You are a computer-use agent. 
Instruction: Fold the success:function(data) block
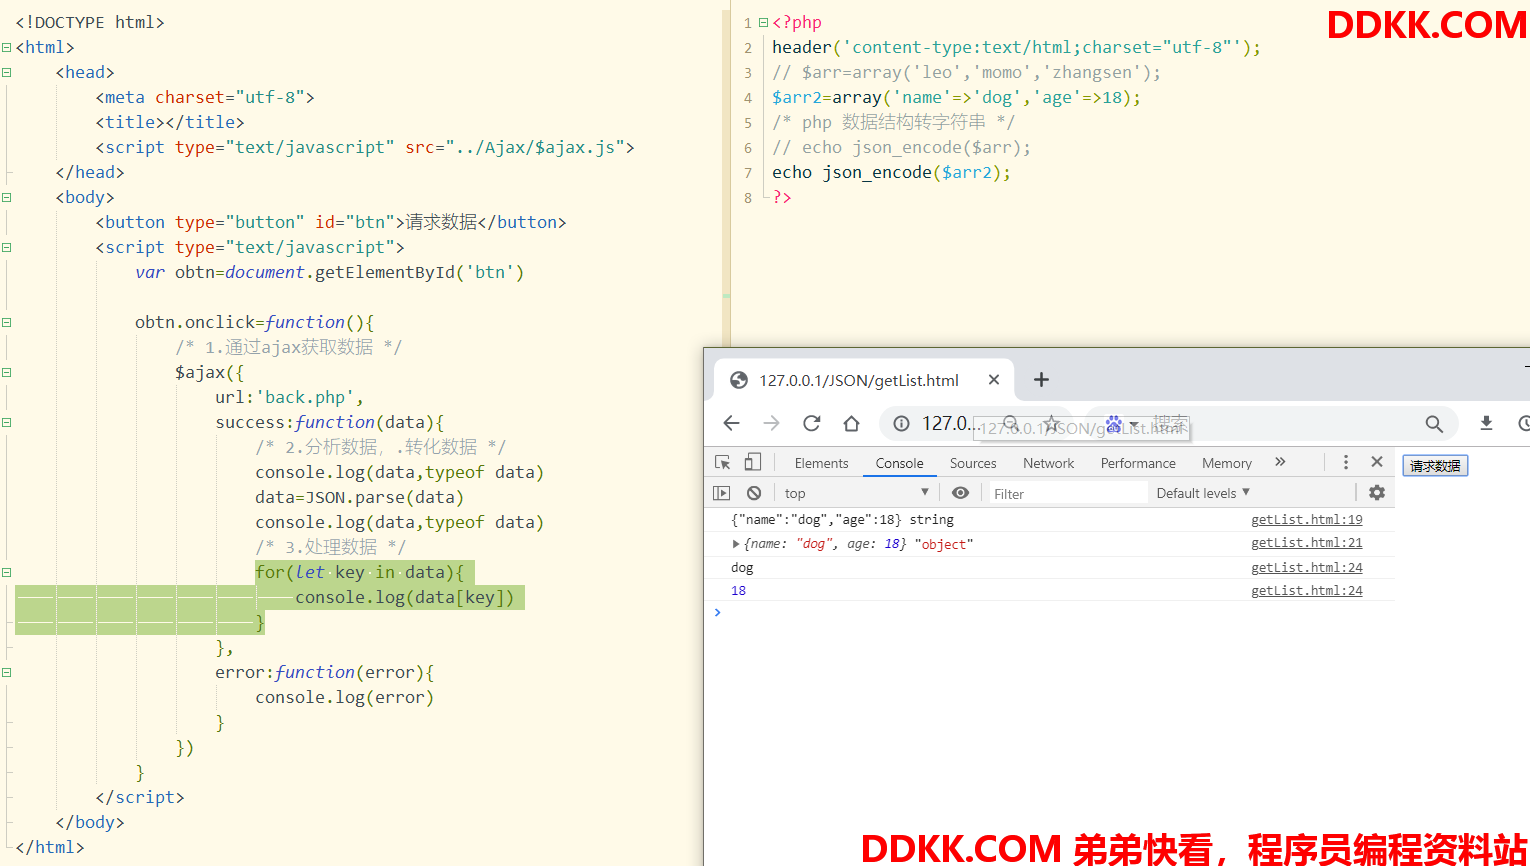pyautogui.click(x=6, y=422)
